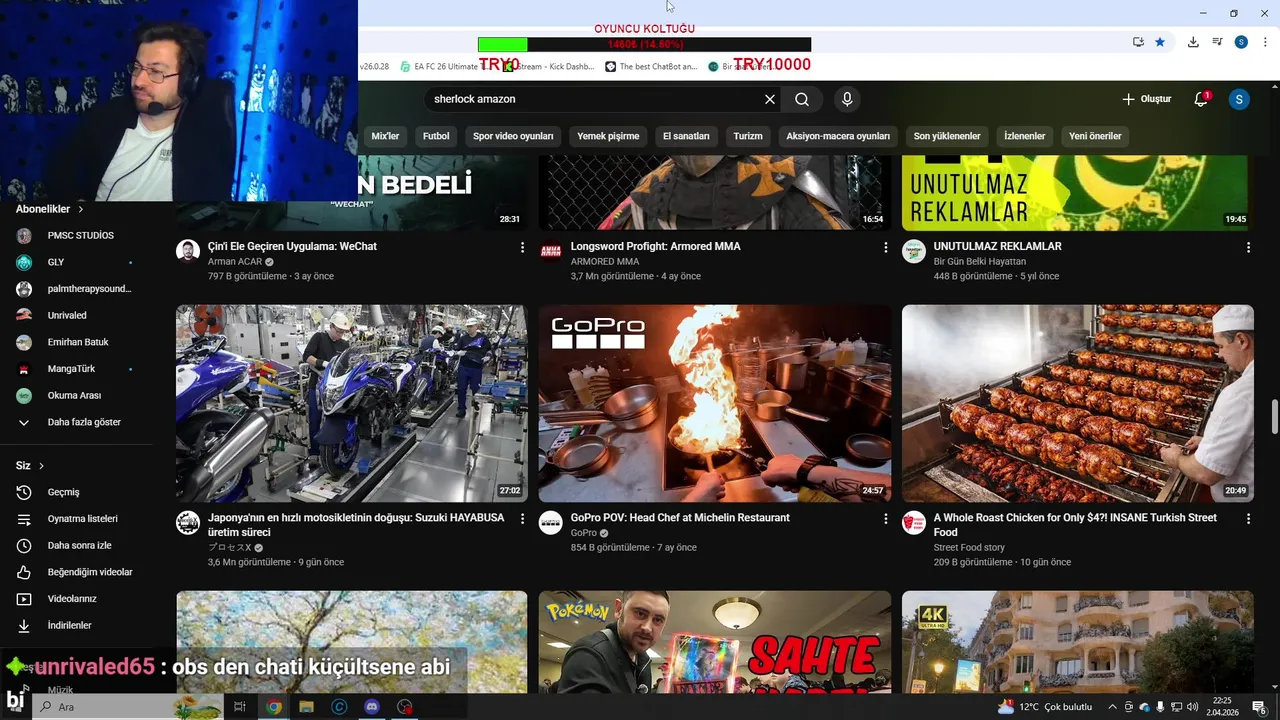Open Okuma Arası subscription channel
This screenshot has width=1280, height=720.
[x=76, y=395]
